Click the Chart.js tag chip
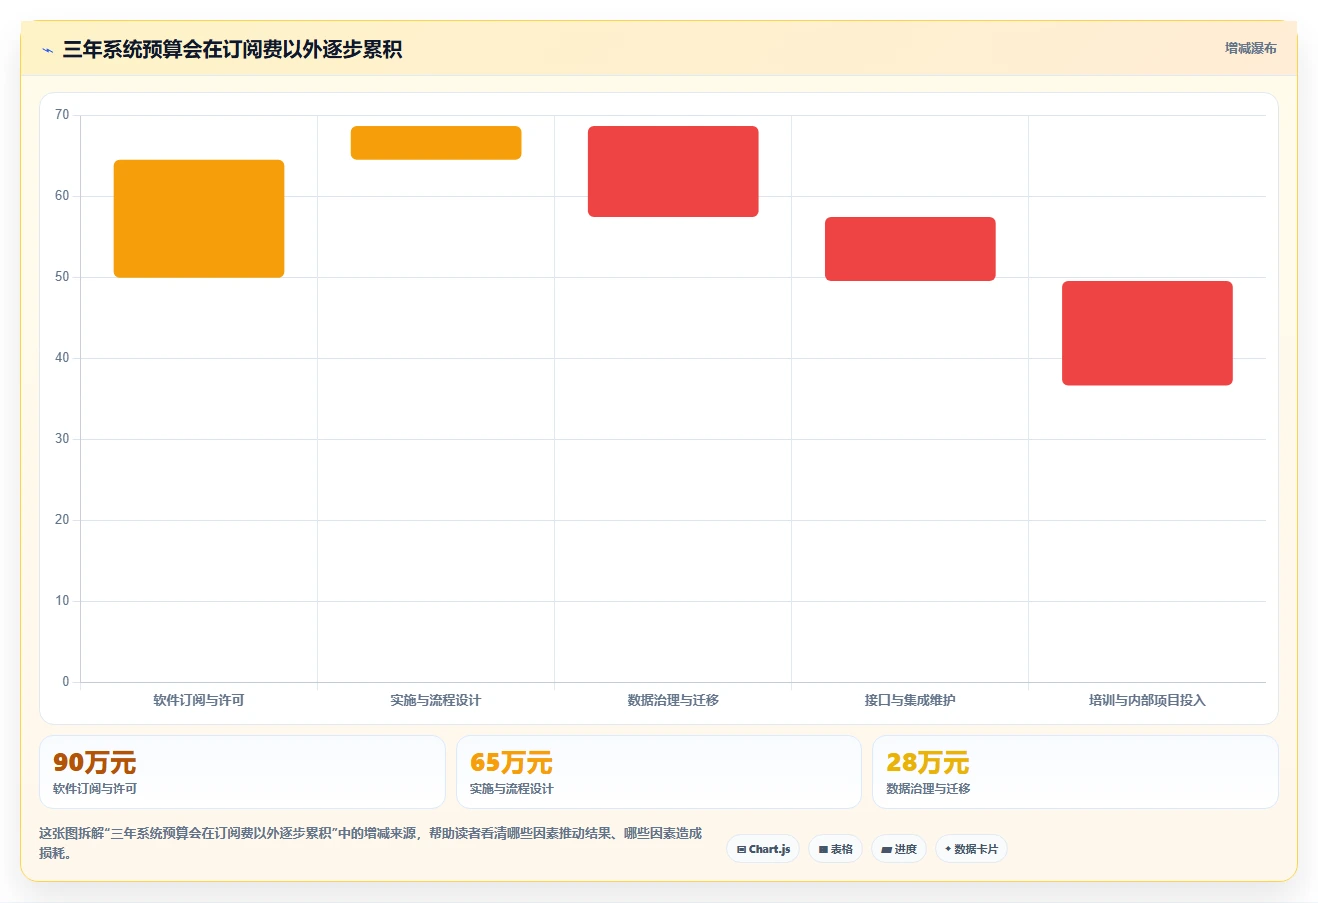This screenshot has height=903, width=1318. (x=763, y=849)
